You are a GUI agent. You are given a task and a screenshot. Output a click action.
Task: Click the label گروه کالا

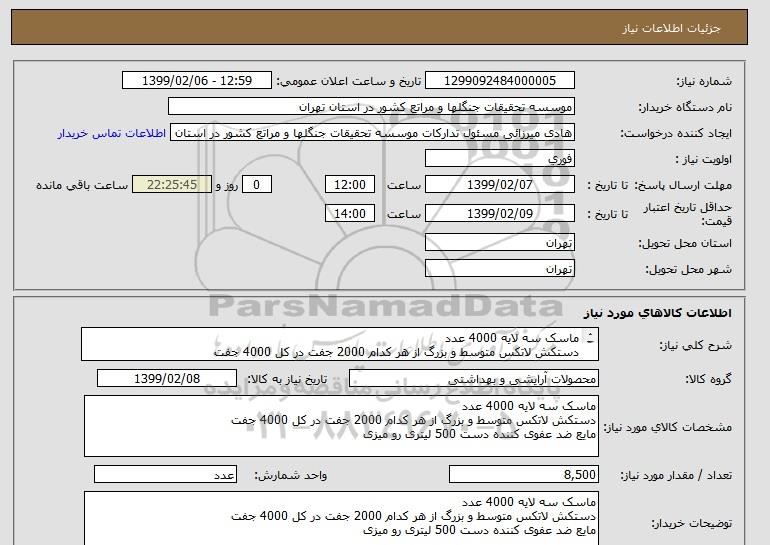[x=709, y=379]
